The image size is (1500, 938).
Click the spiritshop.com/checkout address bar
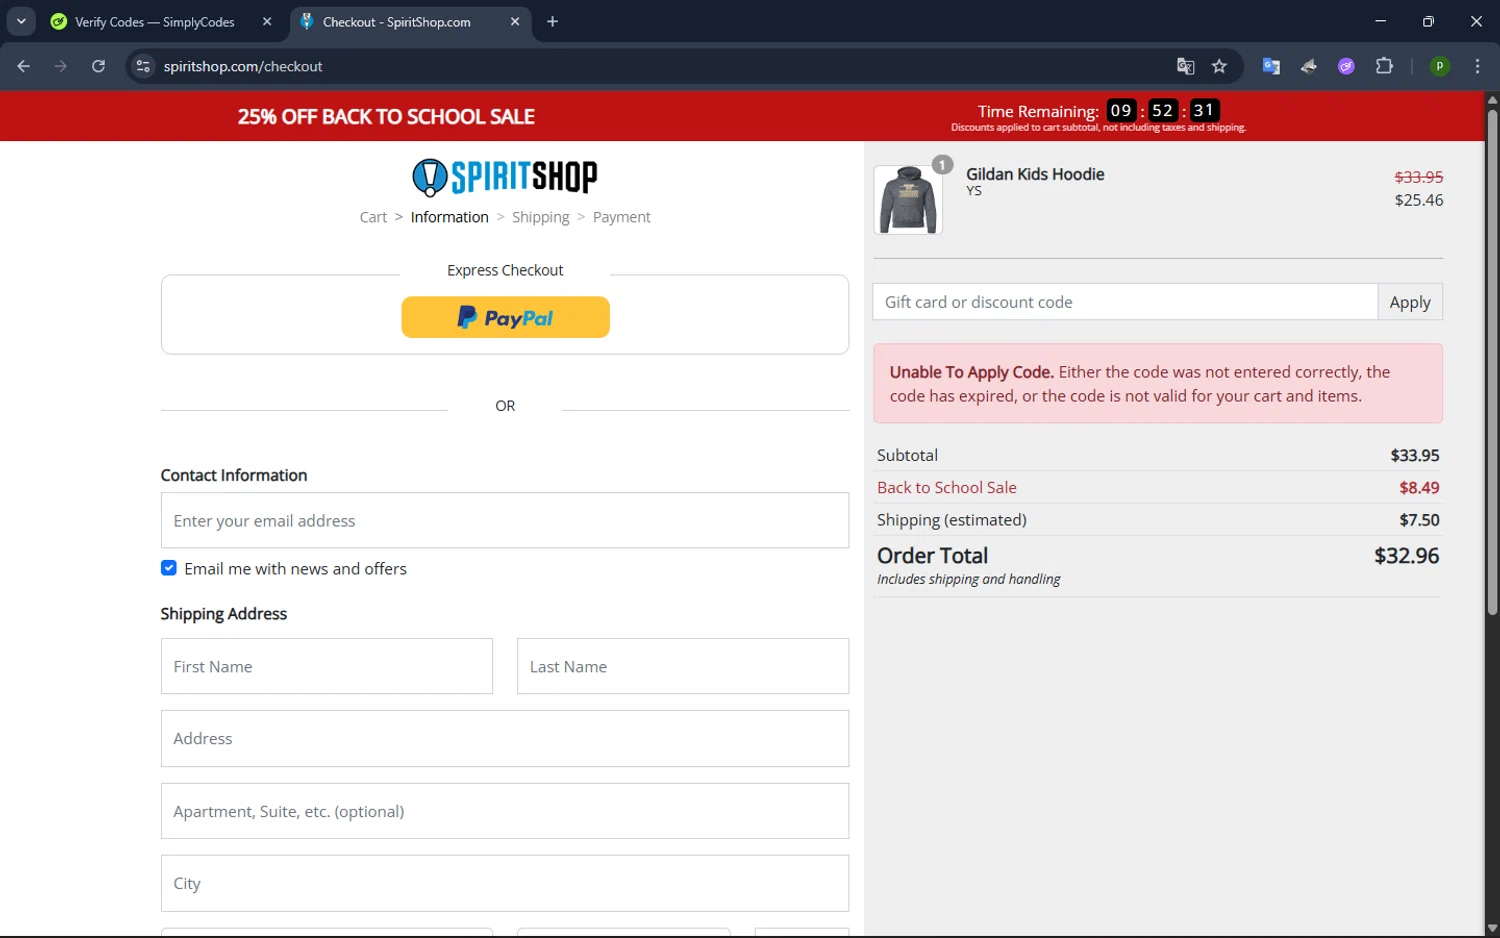tap(660, 66)
